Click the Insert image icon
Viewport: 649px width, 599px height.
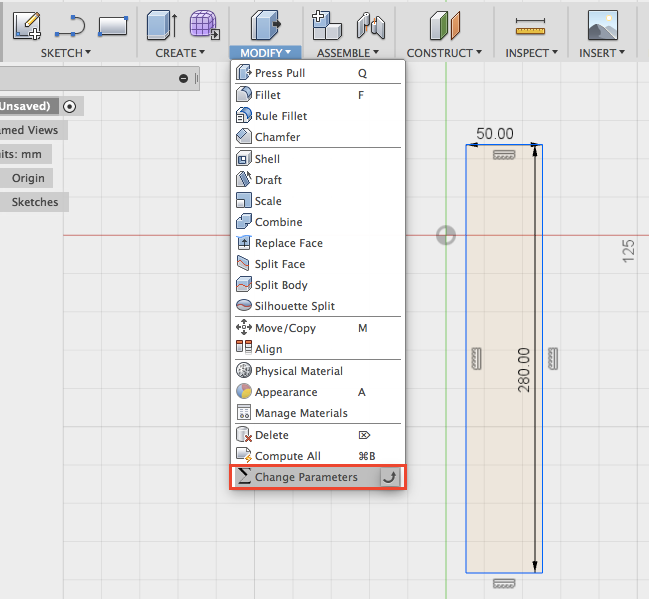tap(603, 26)
